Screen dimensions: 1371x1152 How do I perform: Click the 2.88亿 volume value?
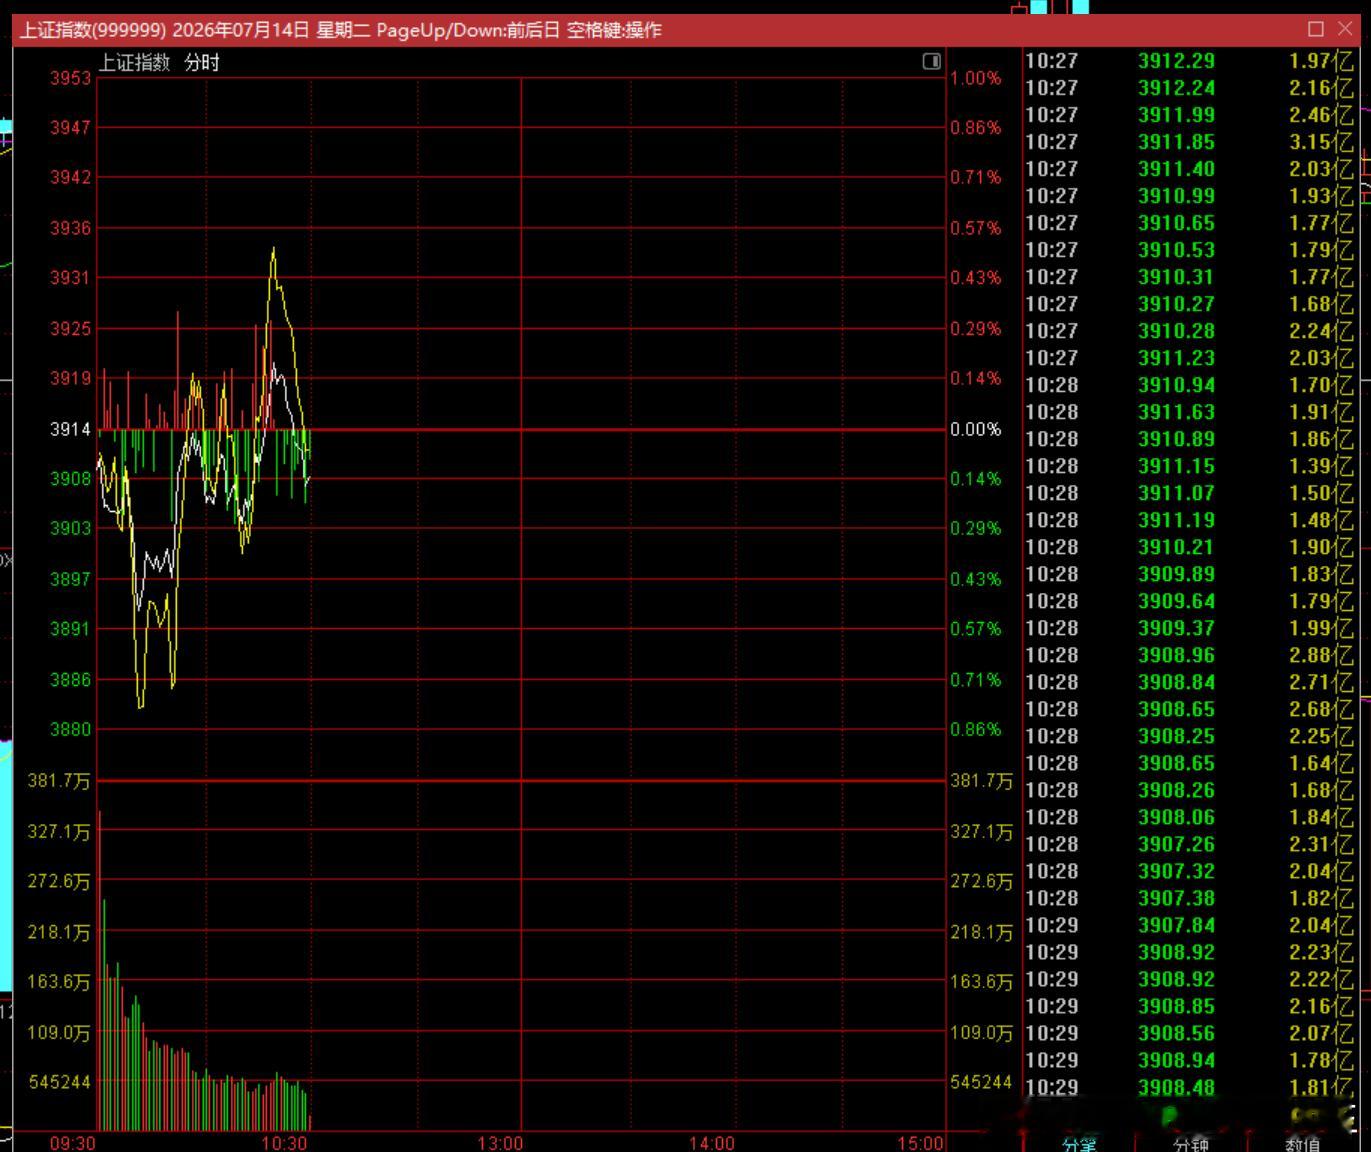pos(1321,655)
